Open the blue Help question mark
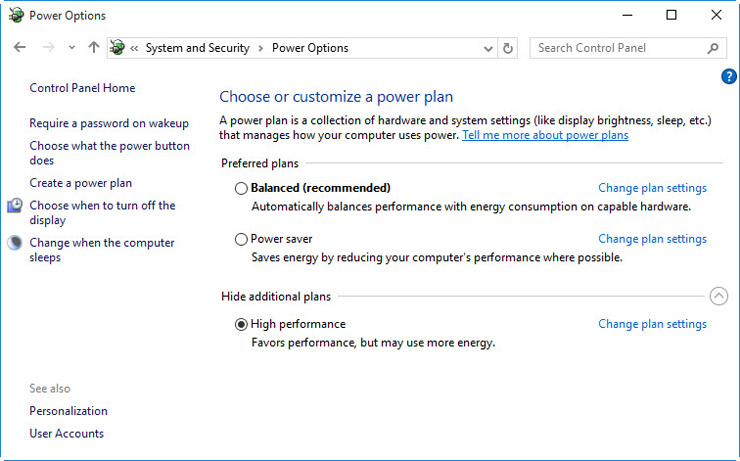Screen dimensions: 740x461 click(x=729, y=76)
